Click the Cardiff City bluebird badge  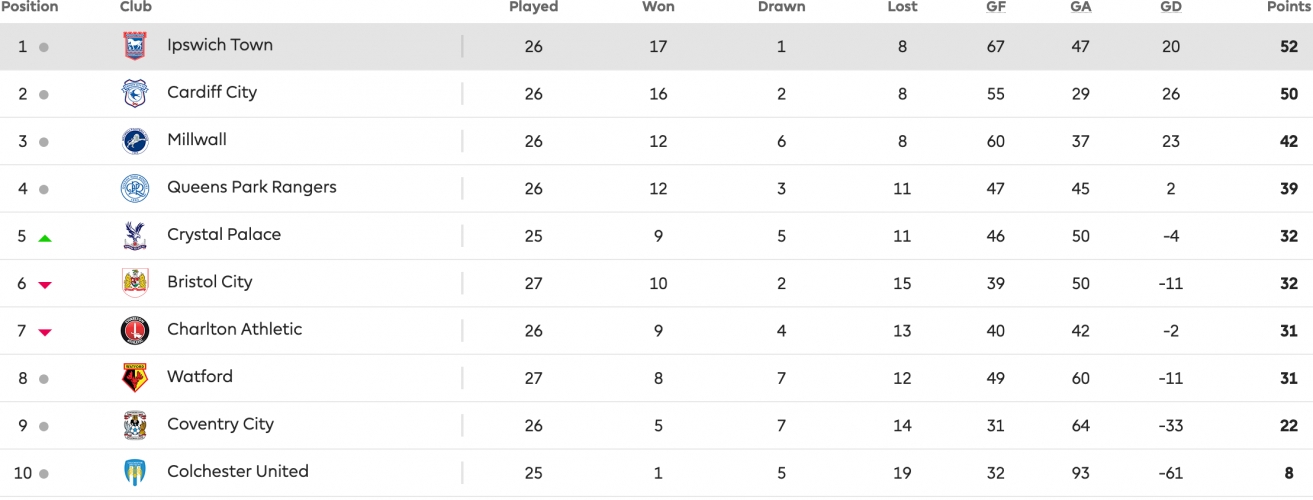(135, 94)
